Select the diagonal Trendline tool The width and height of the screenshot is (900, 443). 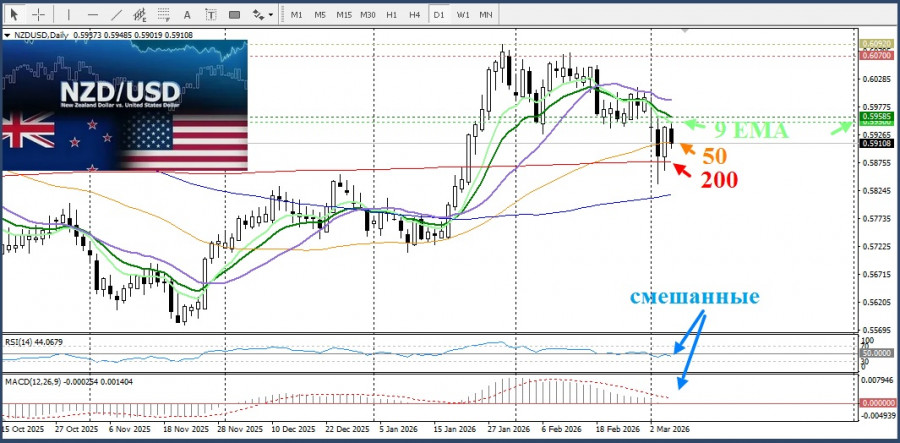click(117, 14)
